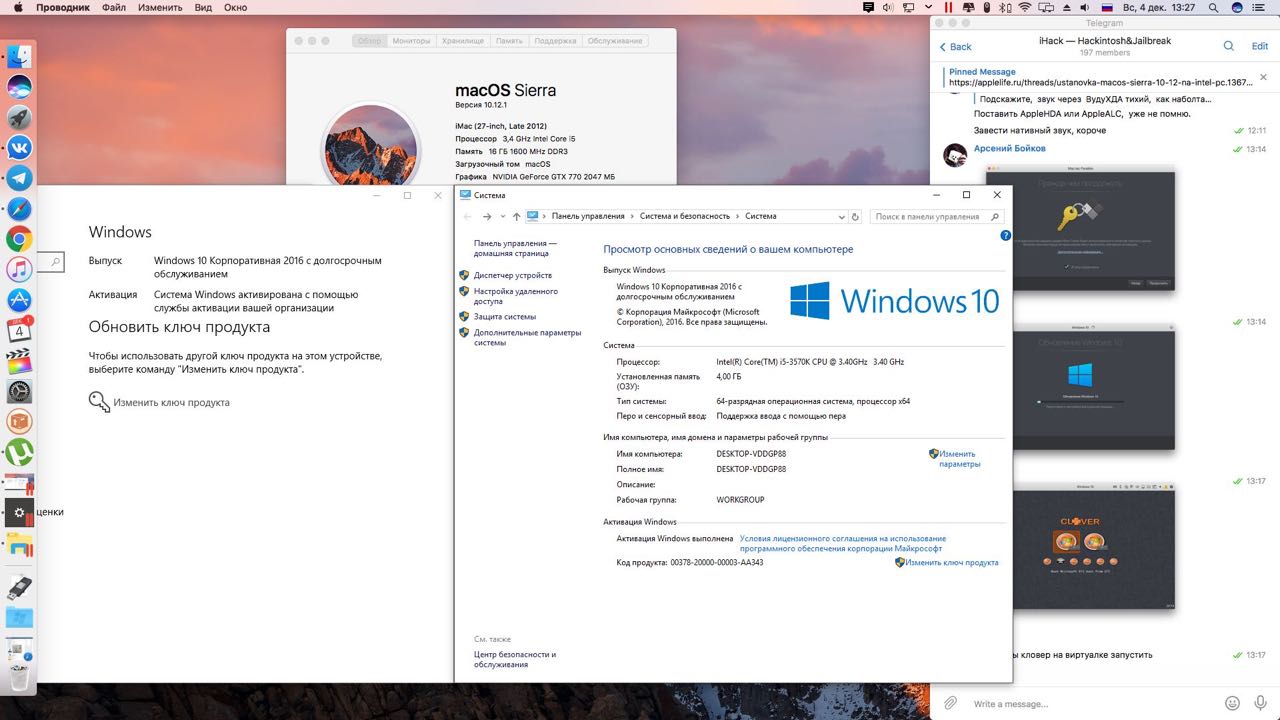Open Защита системы link
This screenshot has width=1280, height=720.
(x=505, y=317)
